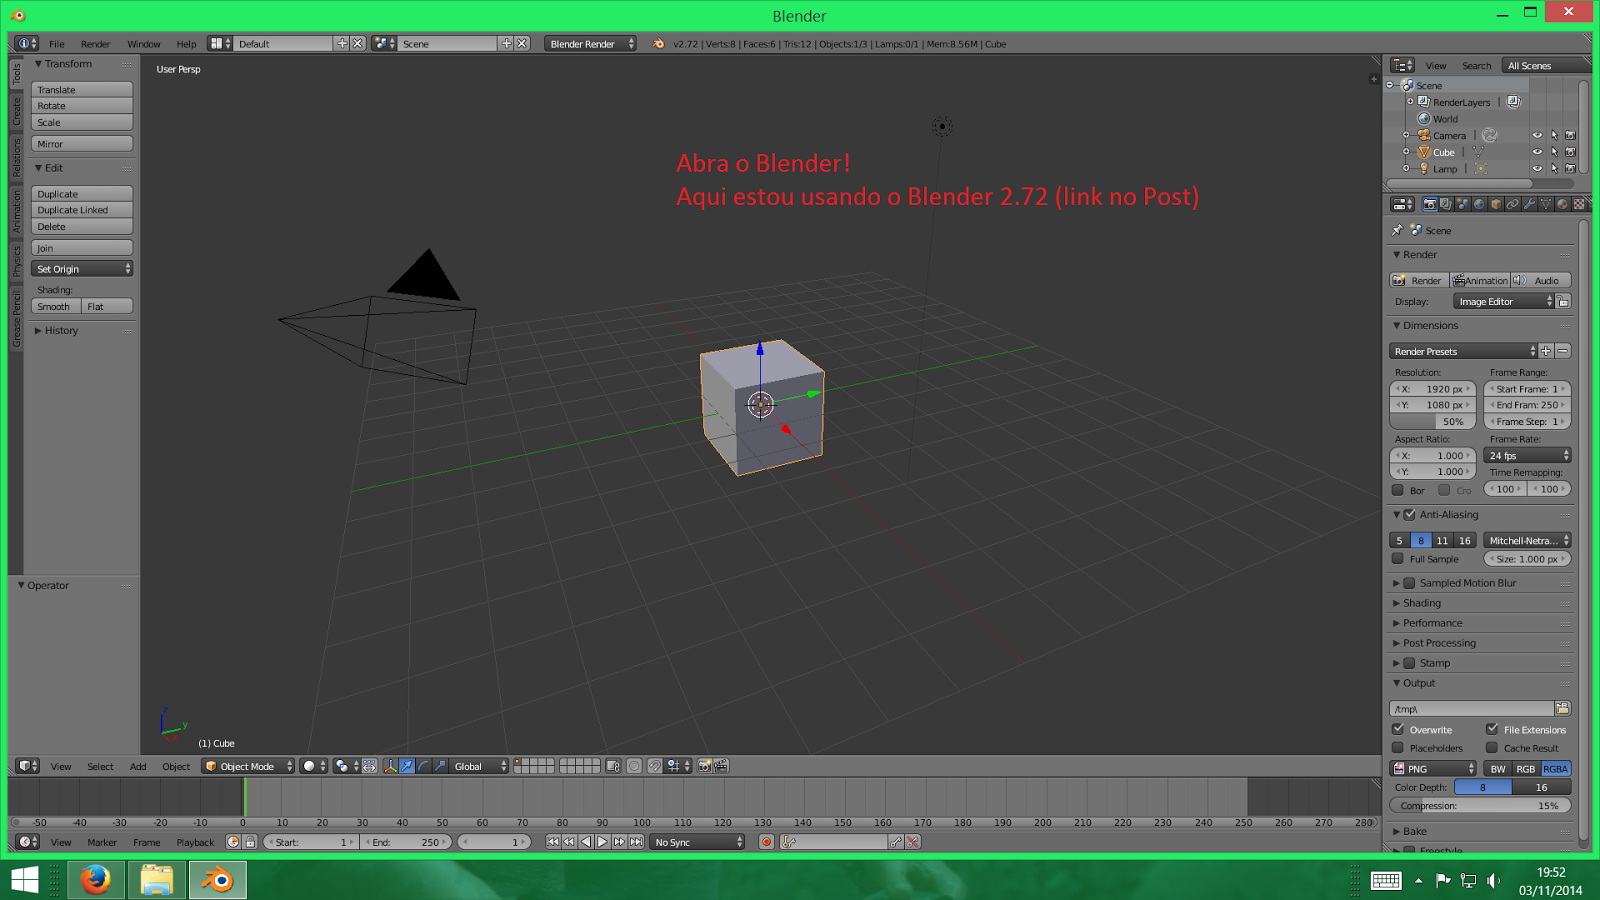Viewport: 1600px width, 900px height.
Task: Open the Image Editor display dropdown
Action: coord(1504,301)
